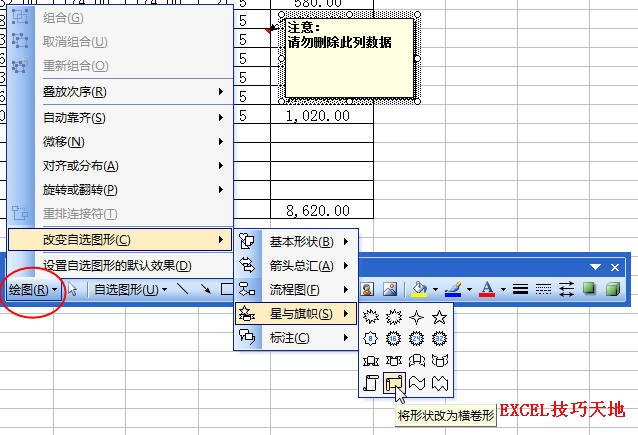The height and width of the screenshot is (435, 638).
Task: Toggle the shadow style button
Action: 589,289
